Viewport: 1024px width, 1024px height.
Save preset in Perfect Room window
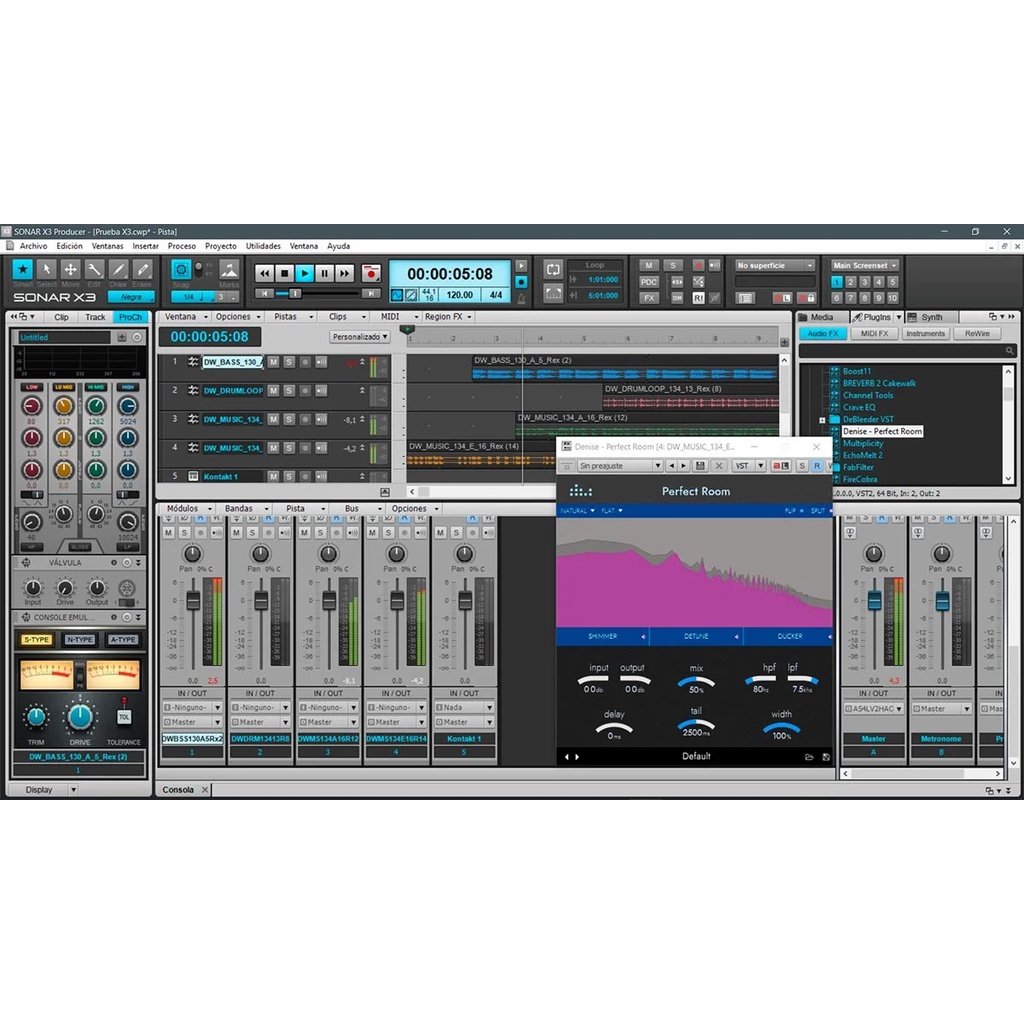point(700,466)
